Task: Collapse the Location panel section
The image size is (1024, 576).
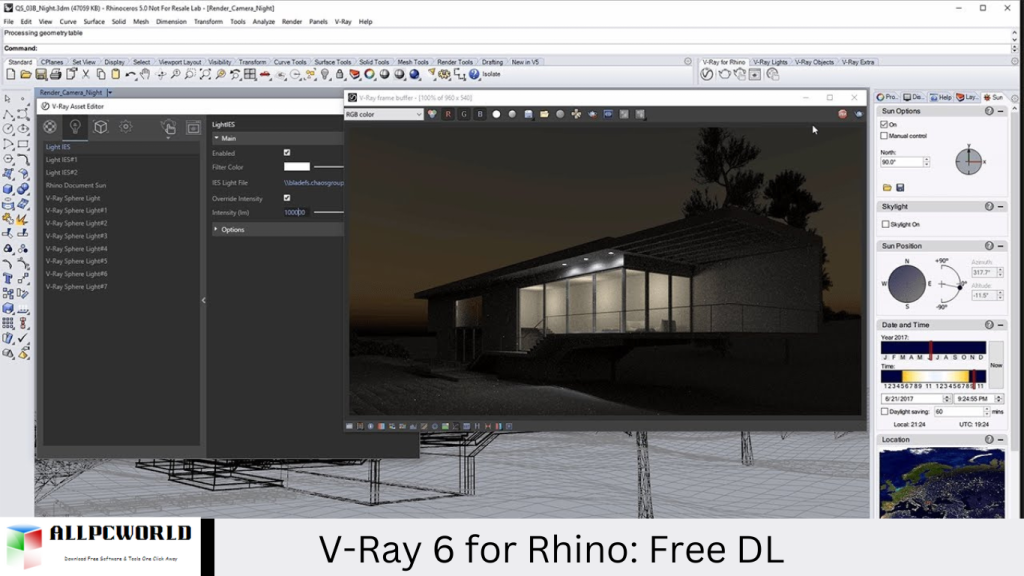Action: coord(1000,440)
